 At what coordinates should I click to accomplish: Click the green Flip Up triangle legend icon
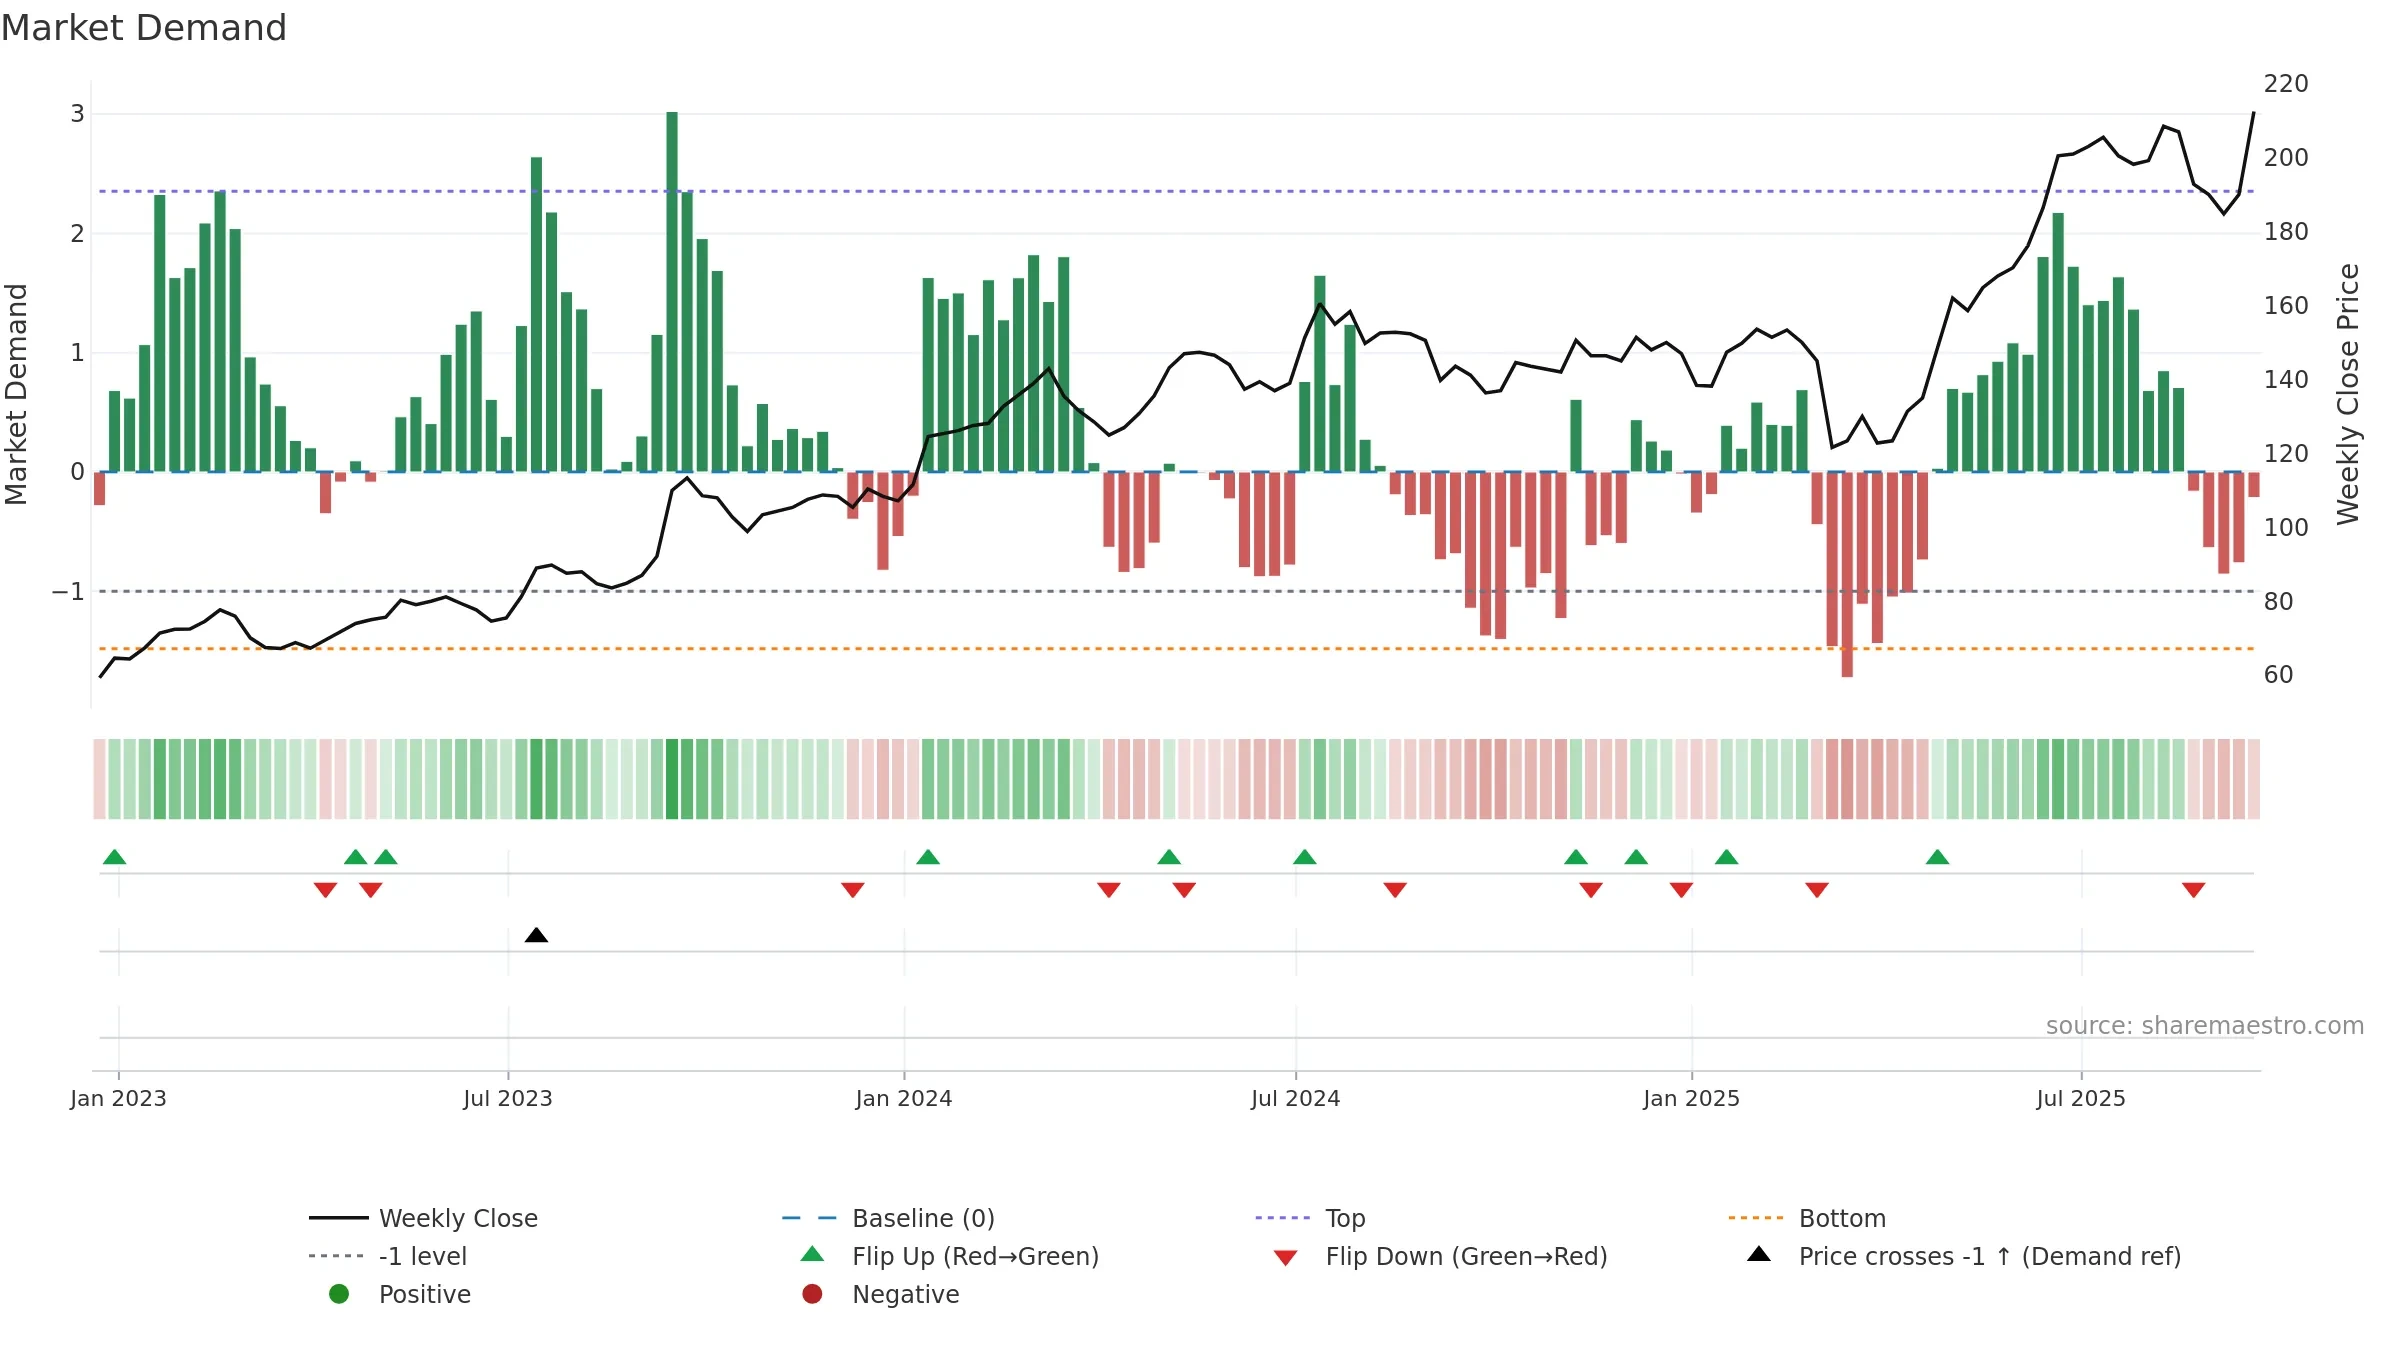tap(812, 1254)
